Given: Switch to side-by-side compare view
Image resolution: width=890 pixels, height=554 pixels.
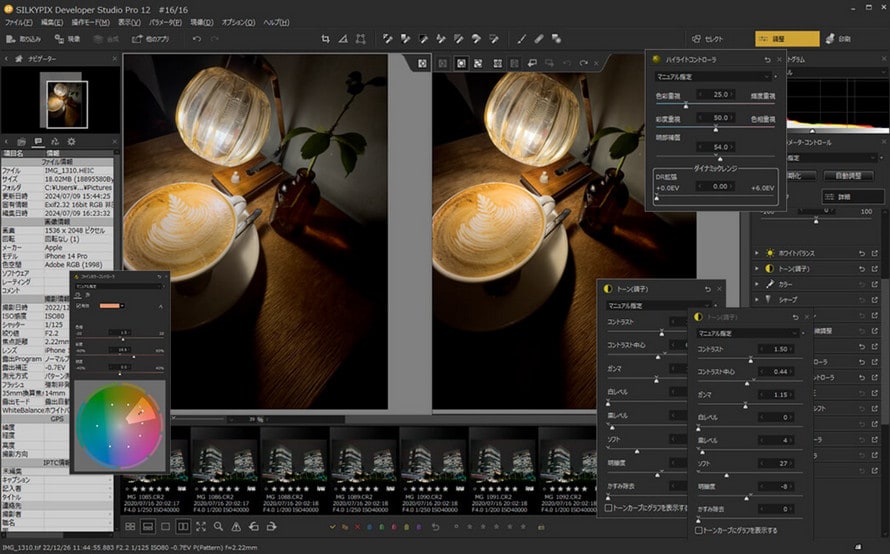Looking at the screenshot, I should (x=183, y=526).
